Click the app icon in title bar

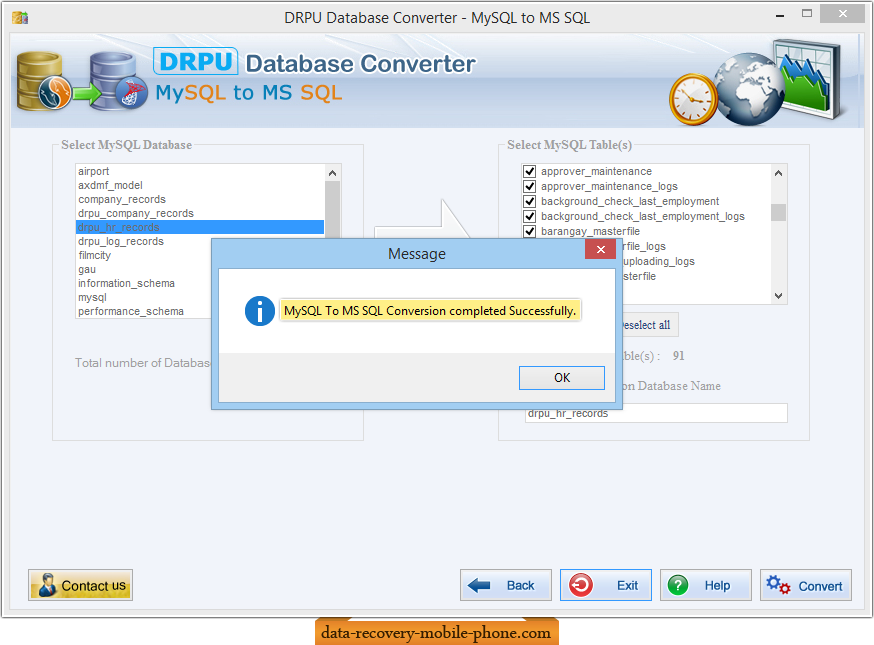[18, 17]
